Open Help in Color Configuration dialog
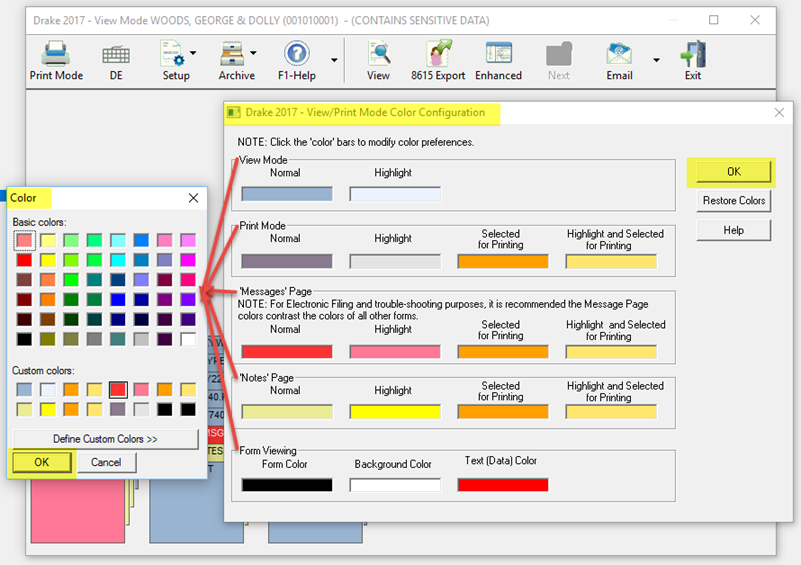The image size is (801, 565). coord(734,230)
